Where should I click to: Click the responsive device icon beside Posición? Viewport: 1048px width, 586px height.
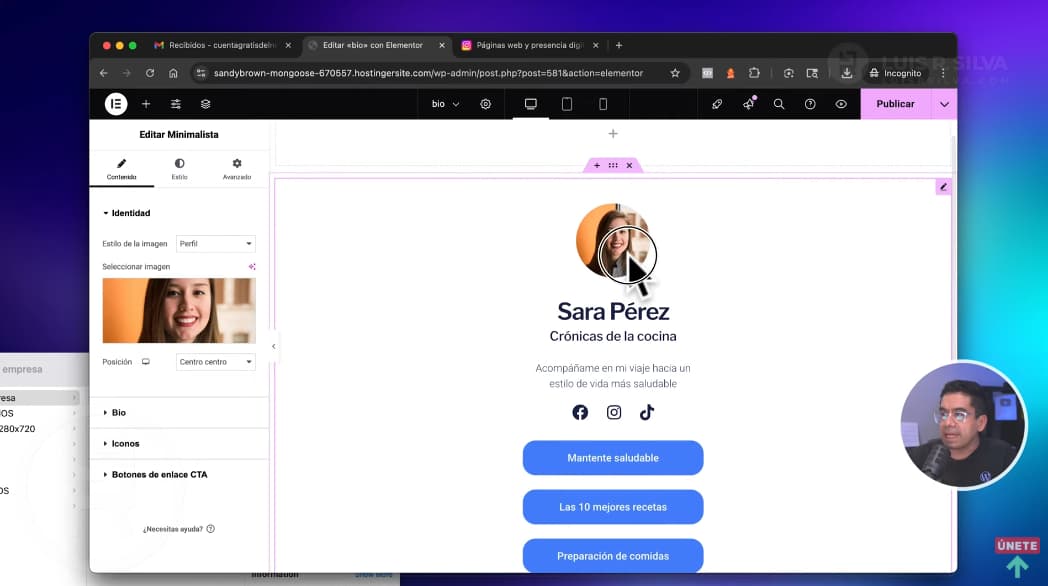coord(146,362)
